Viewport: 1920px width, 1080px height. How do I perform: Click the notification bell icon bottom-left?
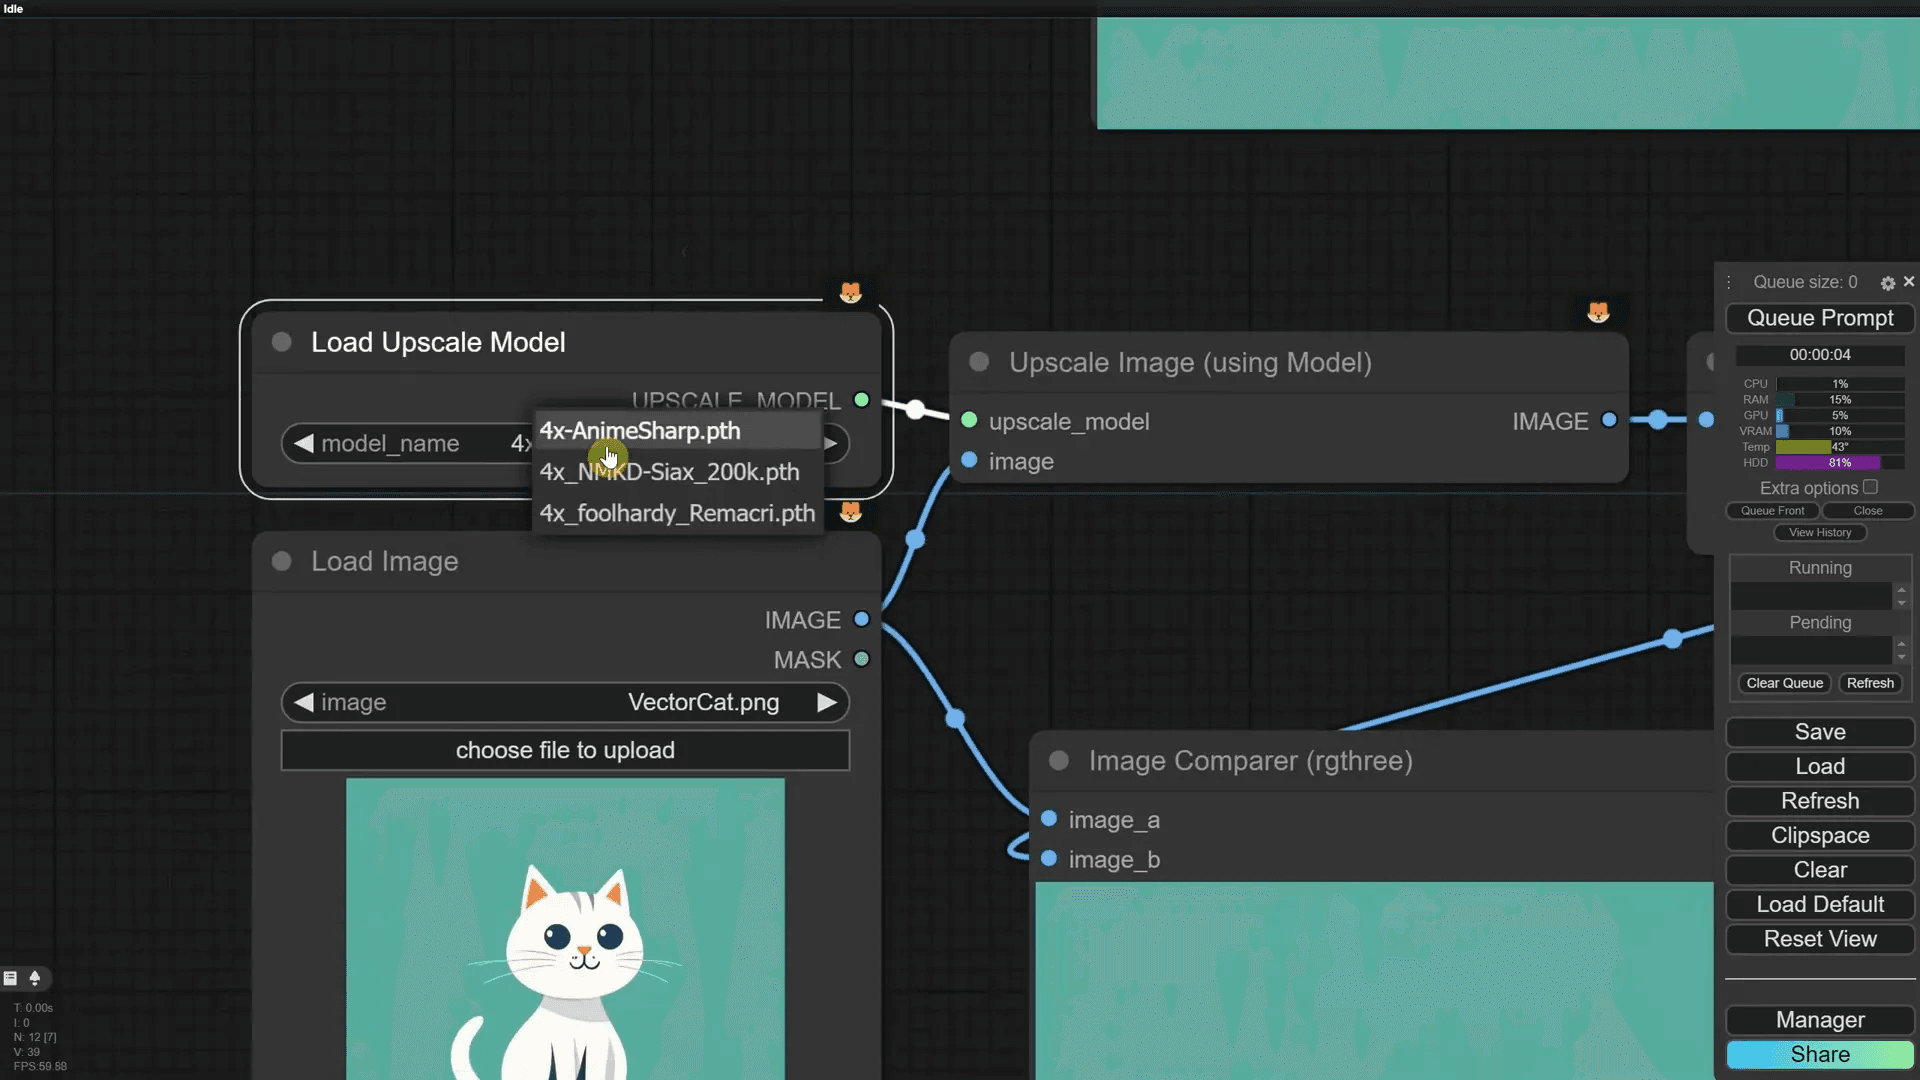coord(34,978)
